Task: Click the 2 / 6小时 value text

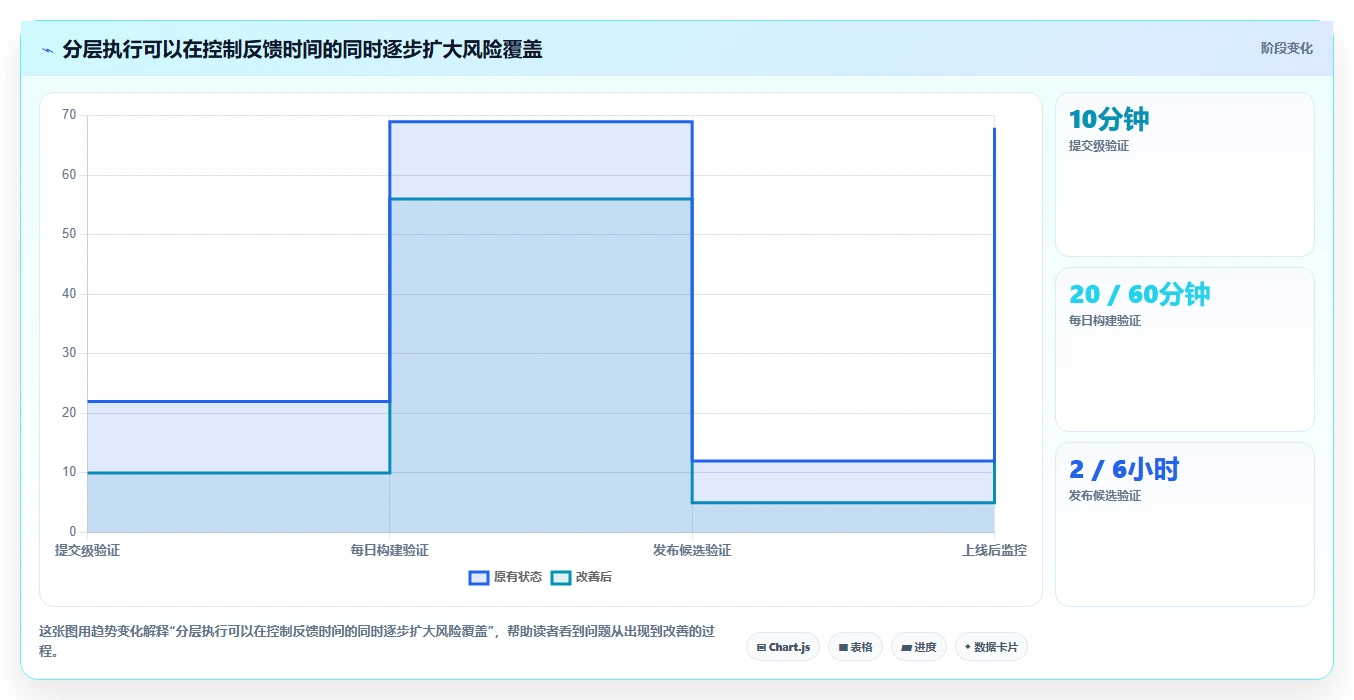Action: coord(1125,470)
